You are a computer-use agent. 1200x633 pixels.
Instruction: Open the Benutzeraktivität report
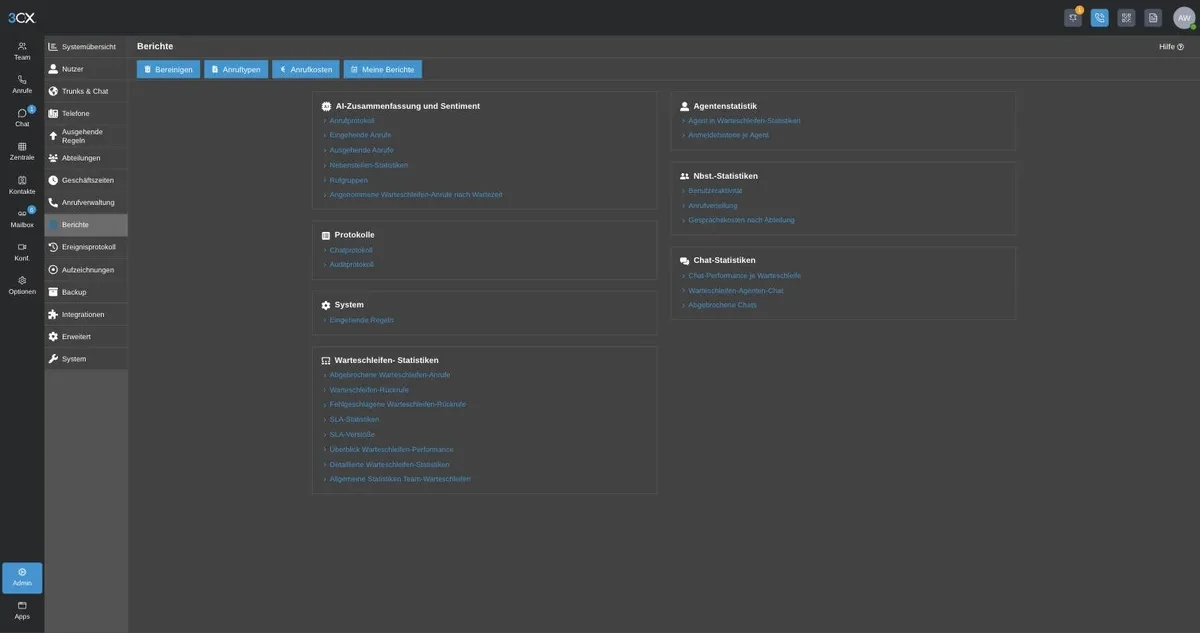[x=715, y=190]
